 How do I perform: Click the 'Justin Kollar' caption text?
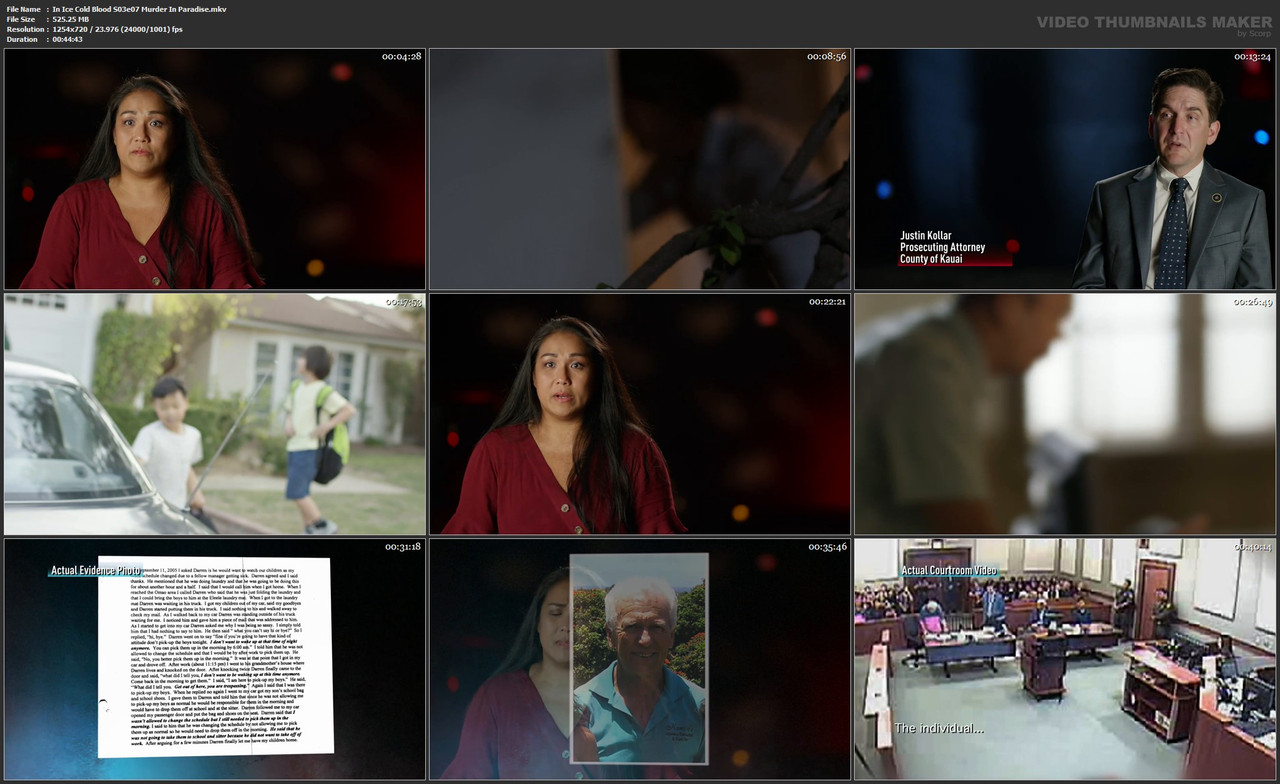pos(926,236)
